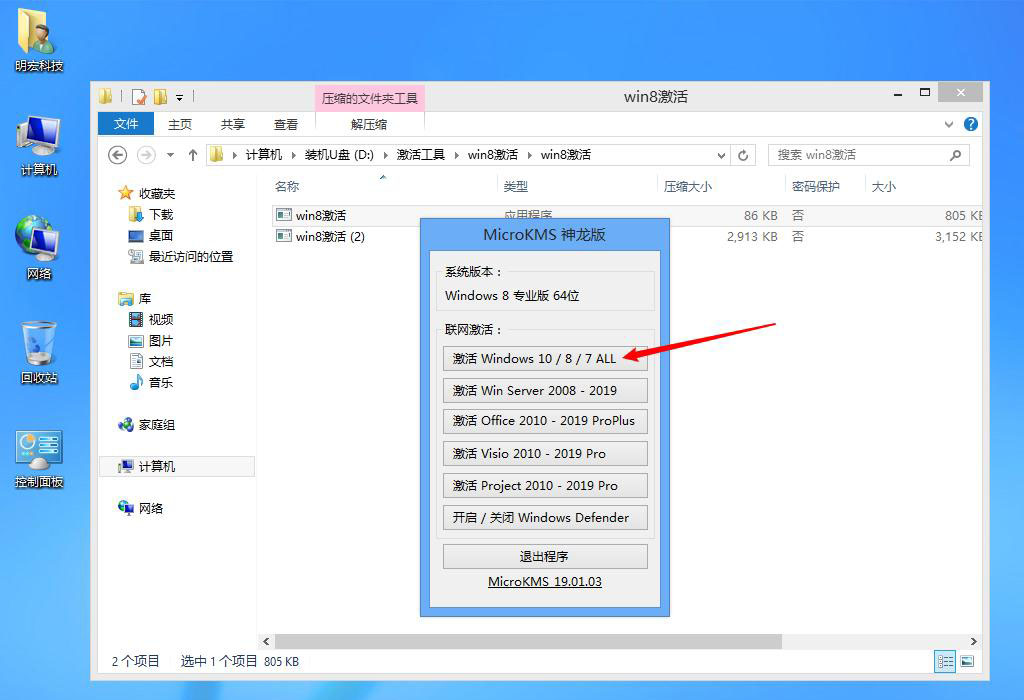Click 激活 Office 2010 - 2019 ProPlus button
The width and height of the screenshot is (1024, 700).
click(545, 421)
